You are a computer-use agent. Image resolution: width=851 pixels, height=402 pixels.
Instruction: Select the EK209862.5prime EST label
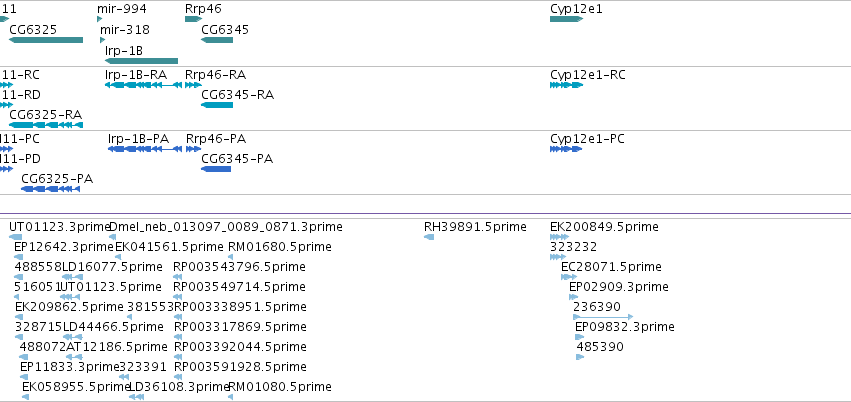pos(69,307)
